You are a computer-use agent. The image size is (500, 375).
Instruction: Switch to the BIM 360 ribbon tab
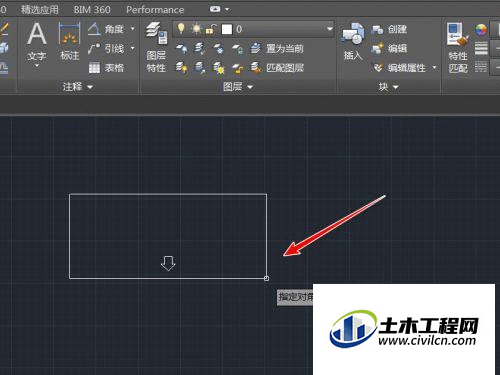(x=92, y=10)
